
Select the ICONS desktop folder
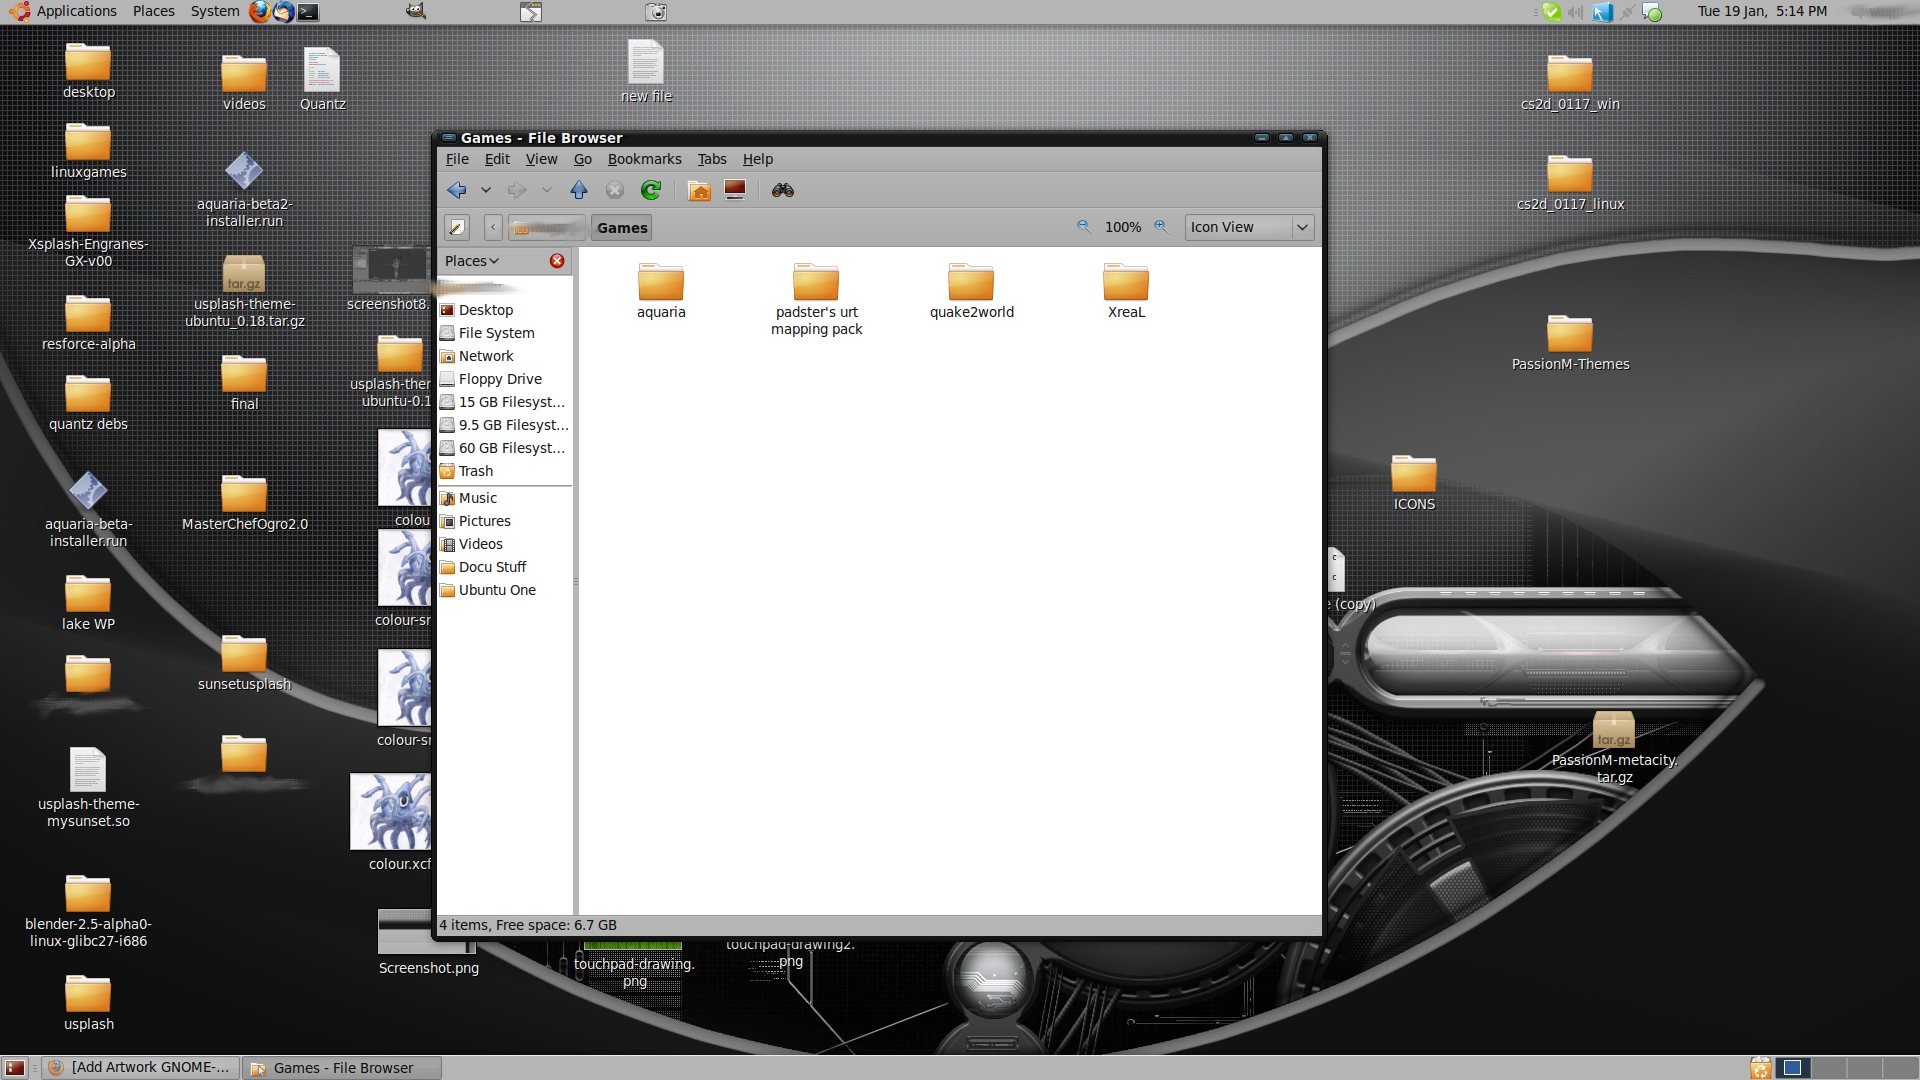[1414, 483]
